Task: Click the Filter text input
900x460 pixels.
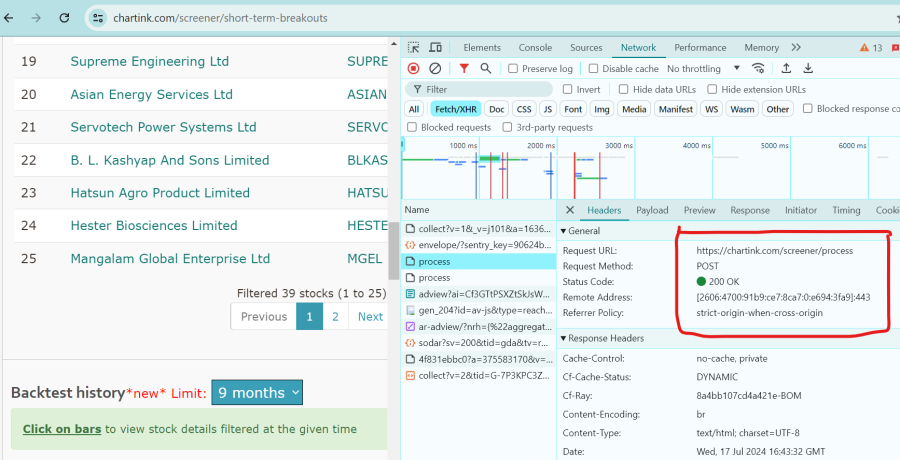Action: coord(479,90)
